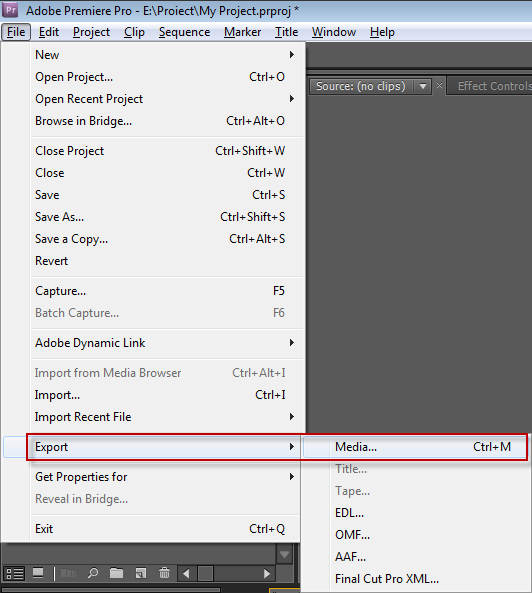The image size is (532, 593).
Task: Create a New Bin folder icon
Action: point(116,574)
